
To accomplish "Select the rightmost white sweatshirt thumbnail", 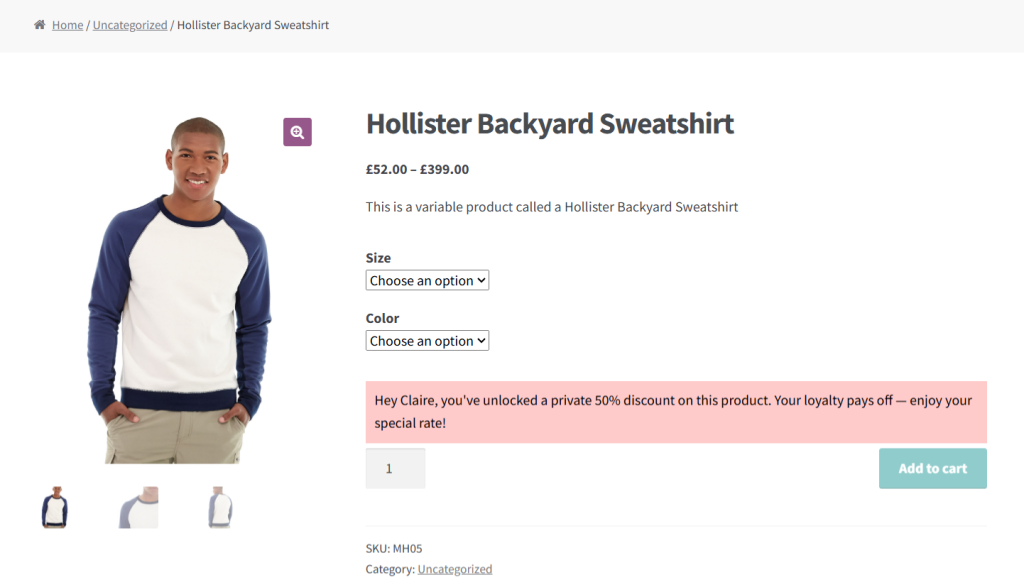I will tap(218, 507).
